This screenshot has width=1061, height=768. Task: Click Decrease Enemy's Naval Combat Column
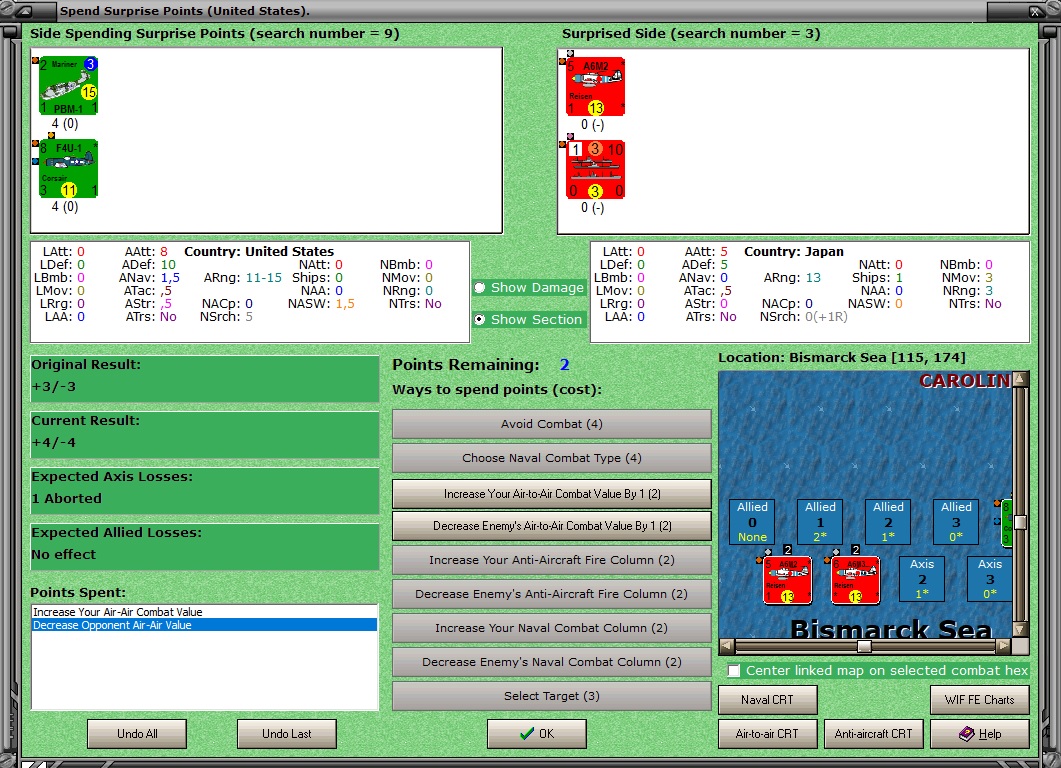pyautogui.click(x=551, y=662)
